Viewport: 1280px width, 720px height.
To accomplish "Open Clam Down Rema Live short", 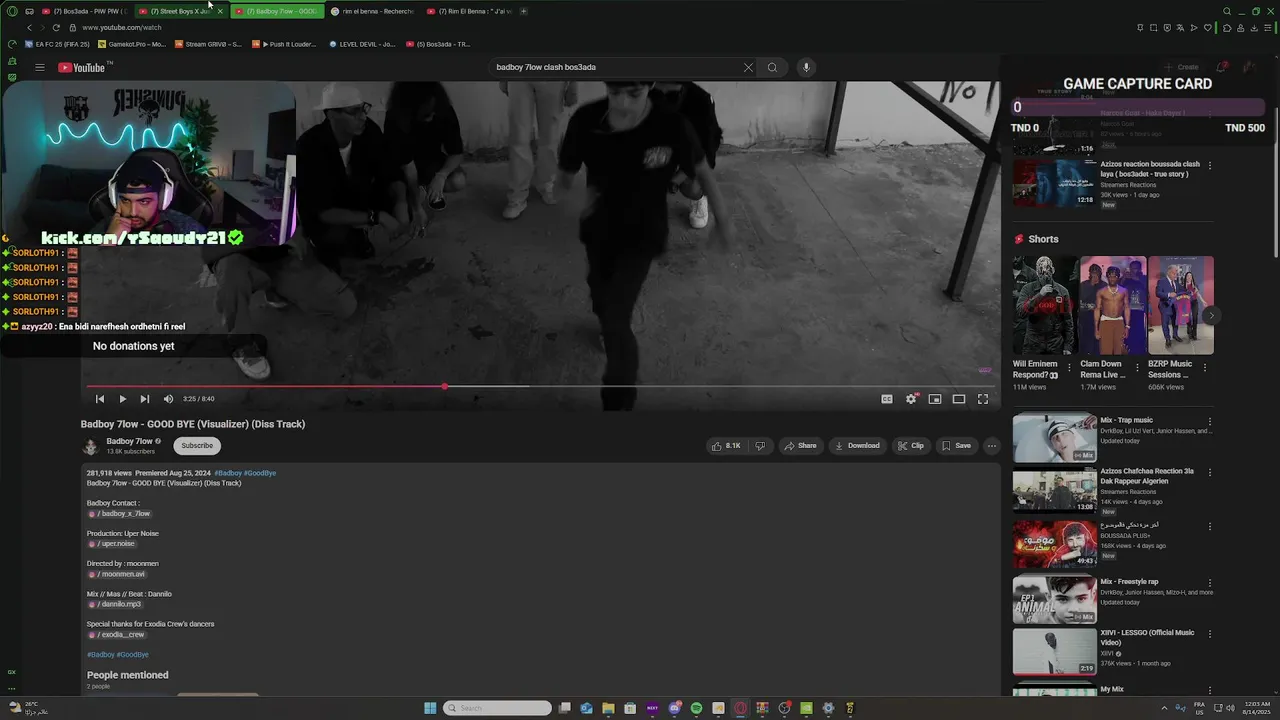I will coord(1113,306).
